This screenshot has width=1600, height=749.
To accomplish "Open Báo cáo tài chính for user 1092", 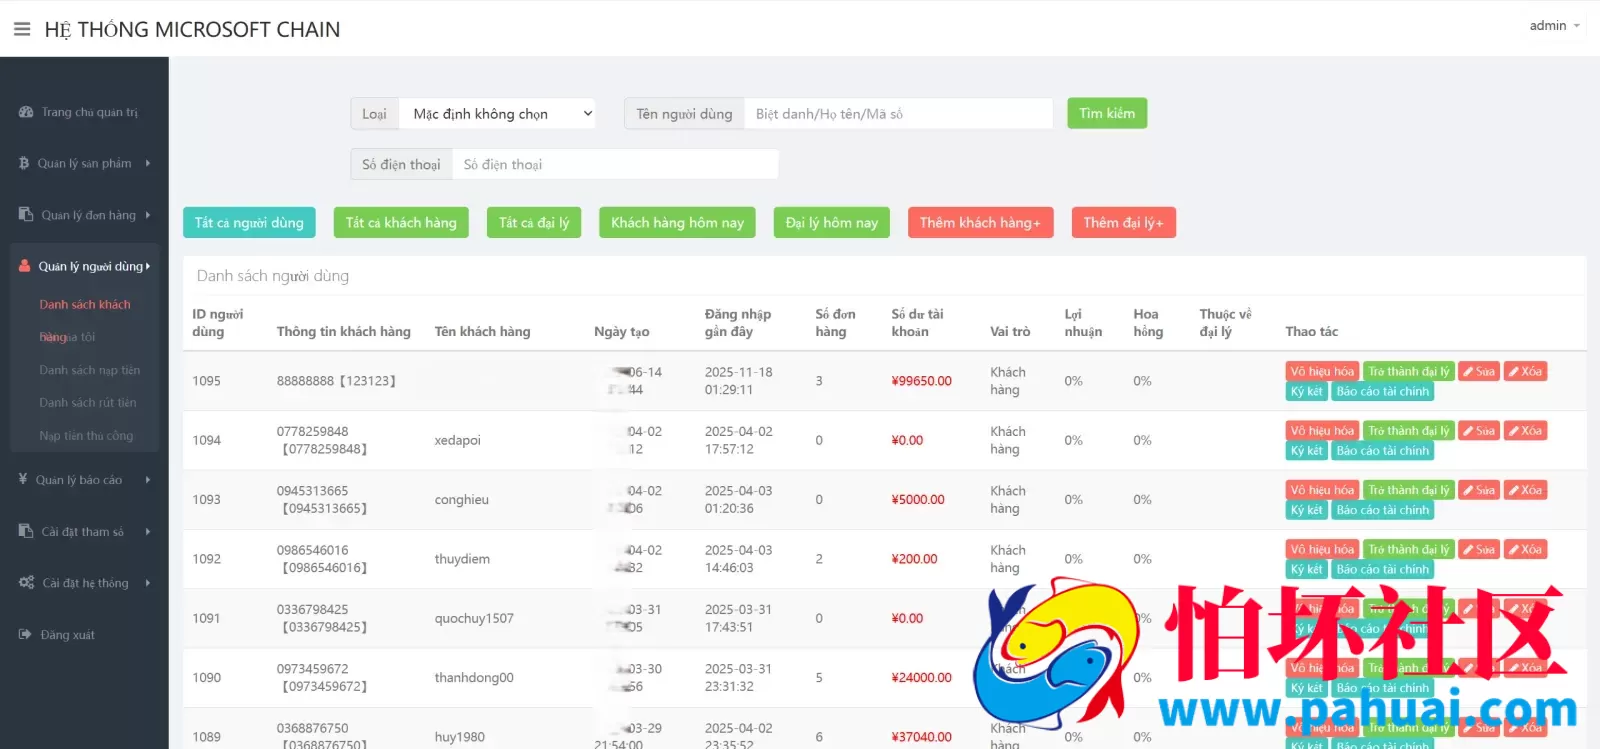I will click(x=1383, y=569).
